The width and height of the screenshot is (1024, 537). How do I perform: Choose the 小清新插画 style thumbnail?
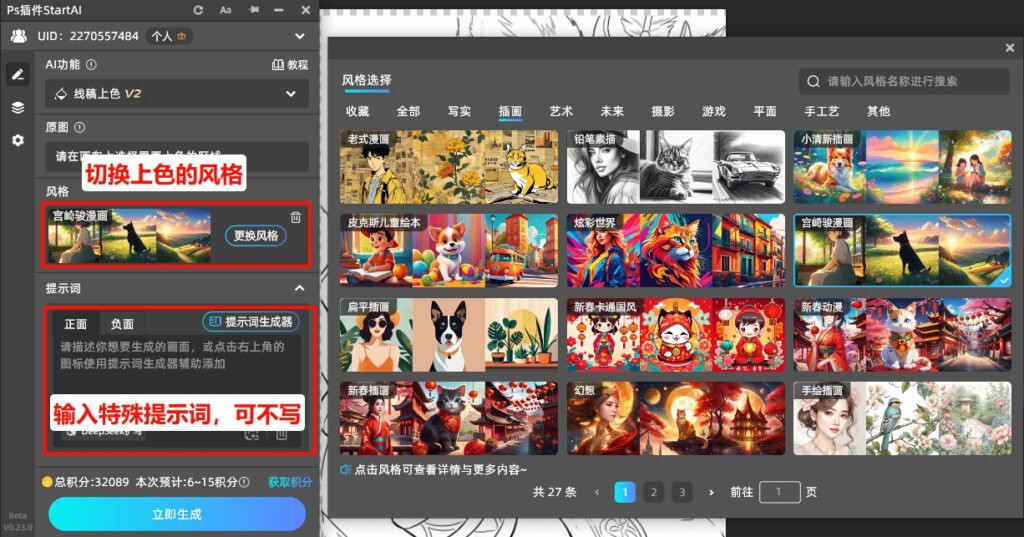click(903, 167)
